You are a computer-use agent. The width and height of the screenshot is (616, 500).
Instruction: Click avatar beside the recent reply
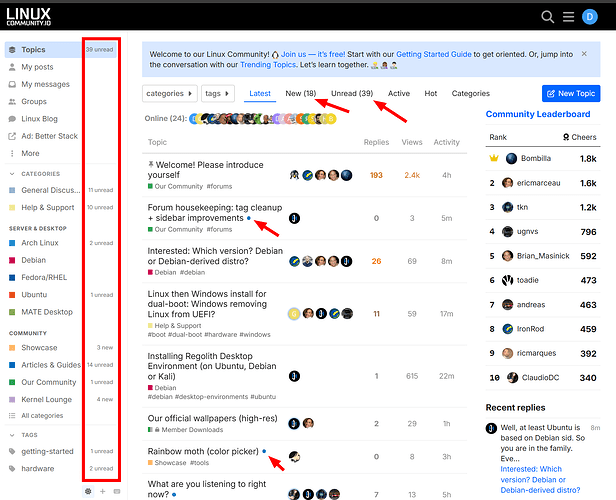click(491, 428)
